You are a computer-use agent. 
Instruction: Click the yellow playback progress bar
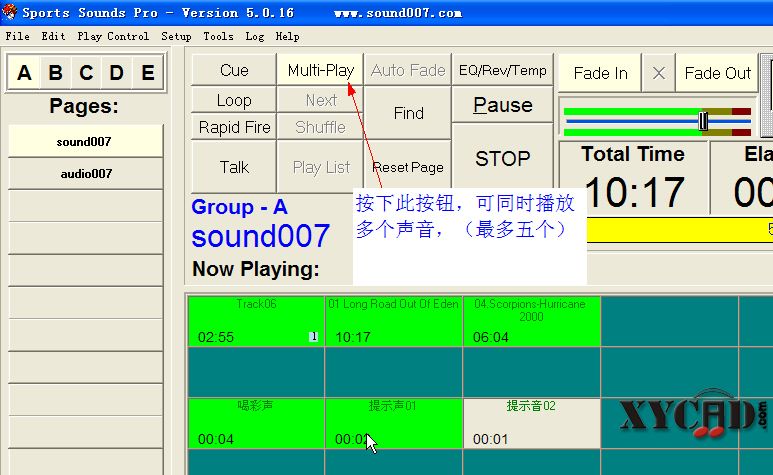click(680, 229)
